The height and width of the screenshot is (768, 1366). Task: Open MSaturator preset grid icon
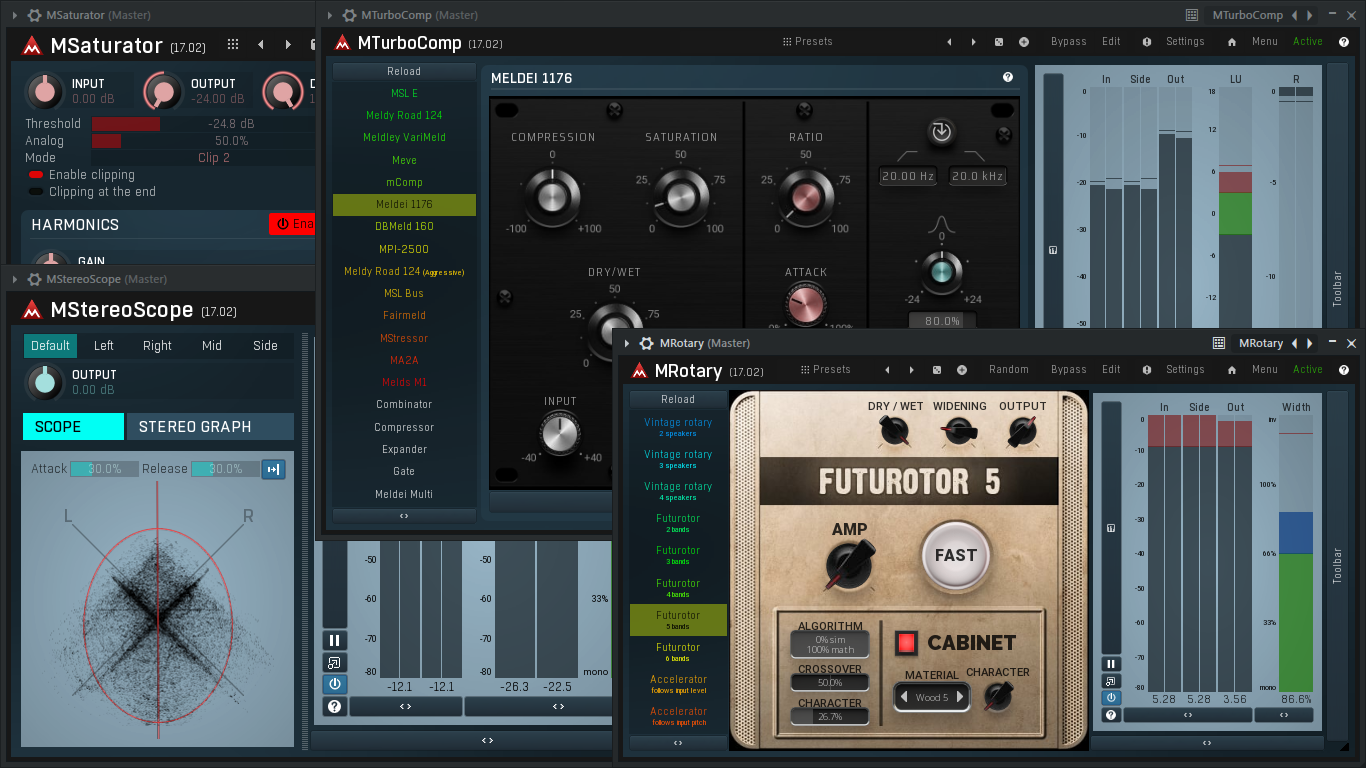(233, 44)
